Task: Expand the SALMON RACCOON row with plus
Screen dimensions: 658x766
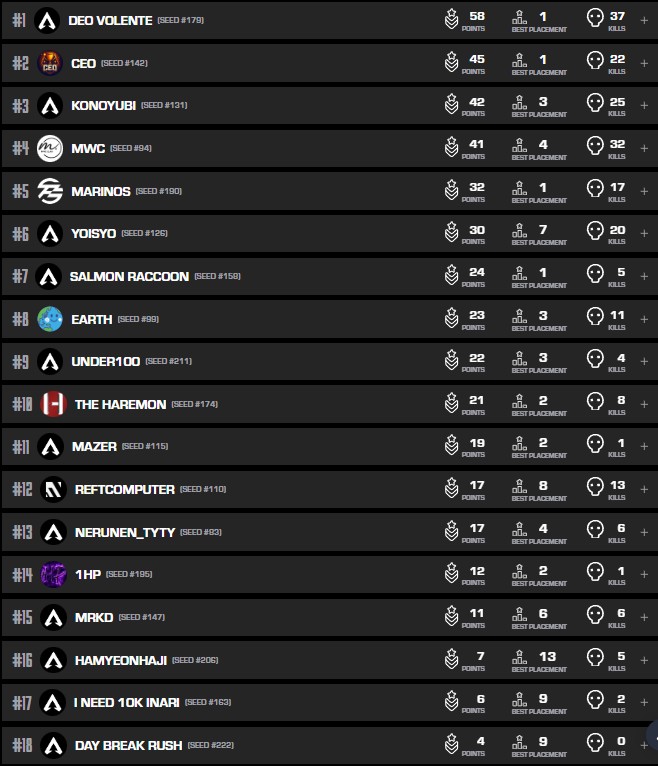Action: (644, 276)
